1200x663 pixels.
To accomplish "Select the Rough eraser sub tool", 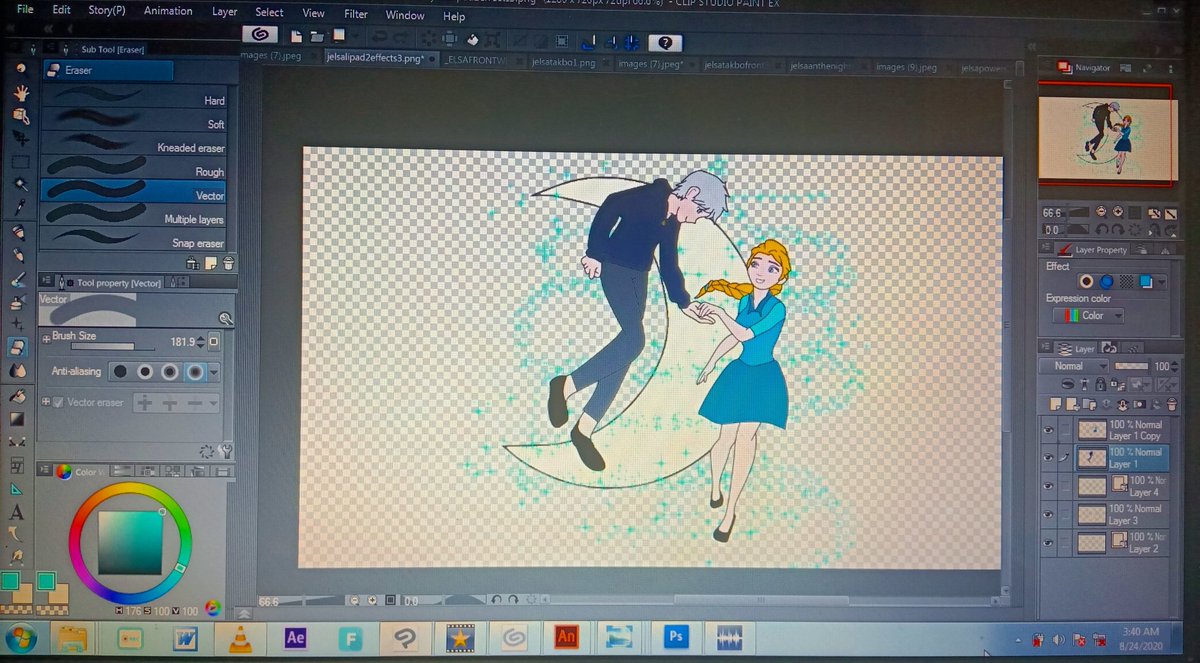I will [134, 170].
